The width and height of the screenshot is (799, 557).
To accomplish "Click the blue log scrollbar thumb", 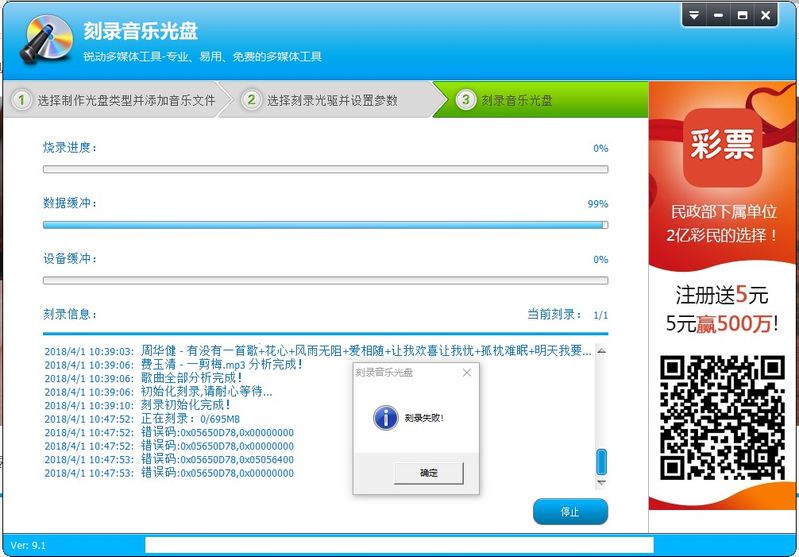I will click(x=601, y=462).
